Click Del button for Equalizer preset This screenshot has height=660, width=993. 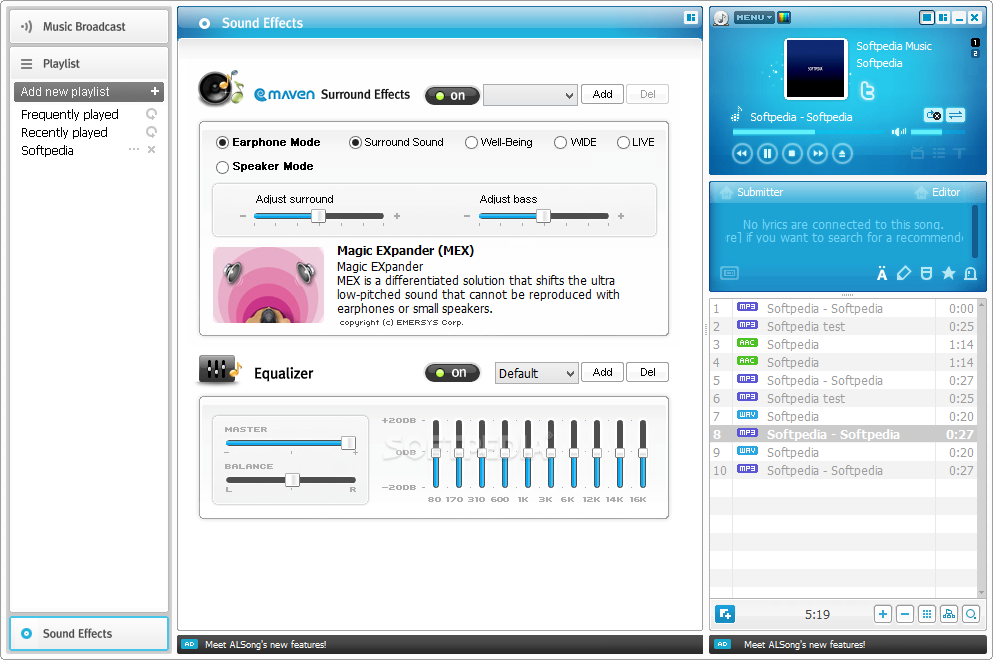pos(647,372)
